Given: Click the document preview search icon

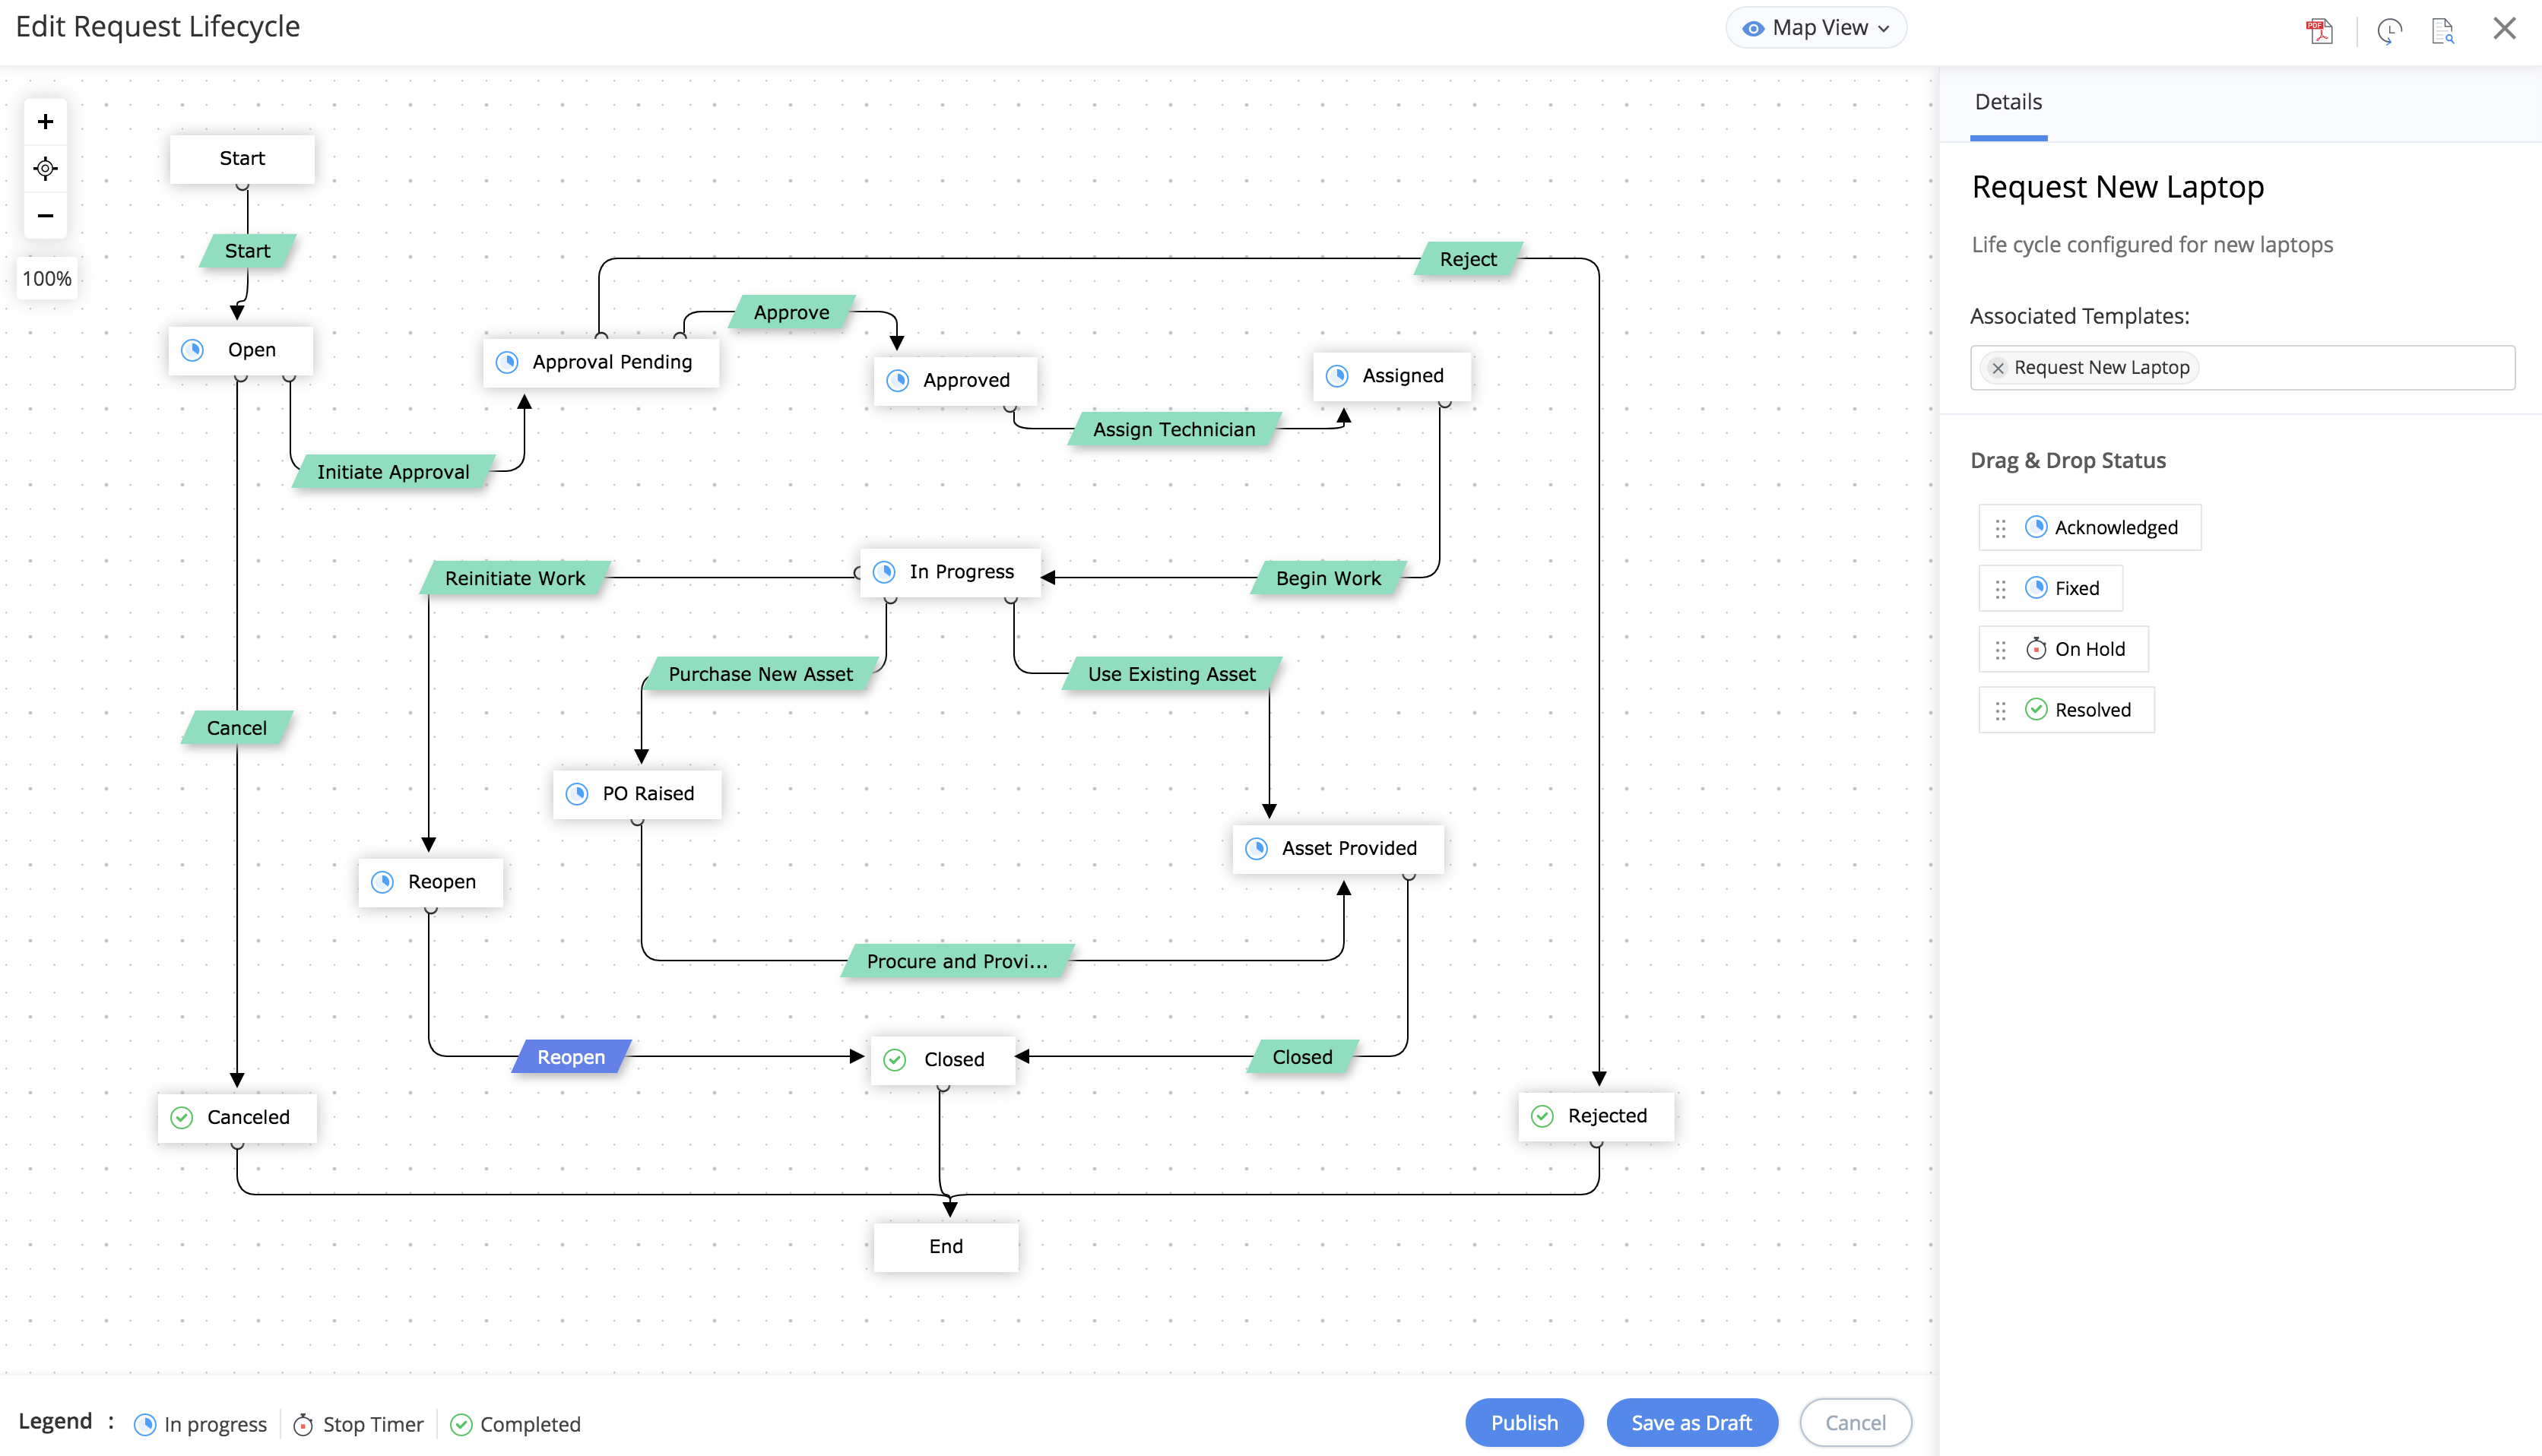Looking at the screenshot, I should pos(2442,30).
